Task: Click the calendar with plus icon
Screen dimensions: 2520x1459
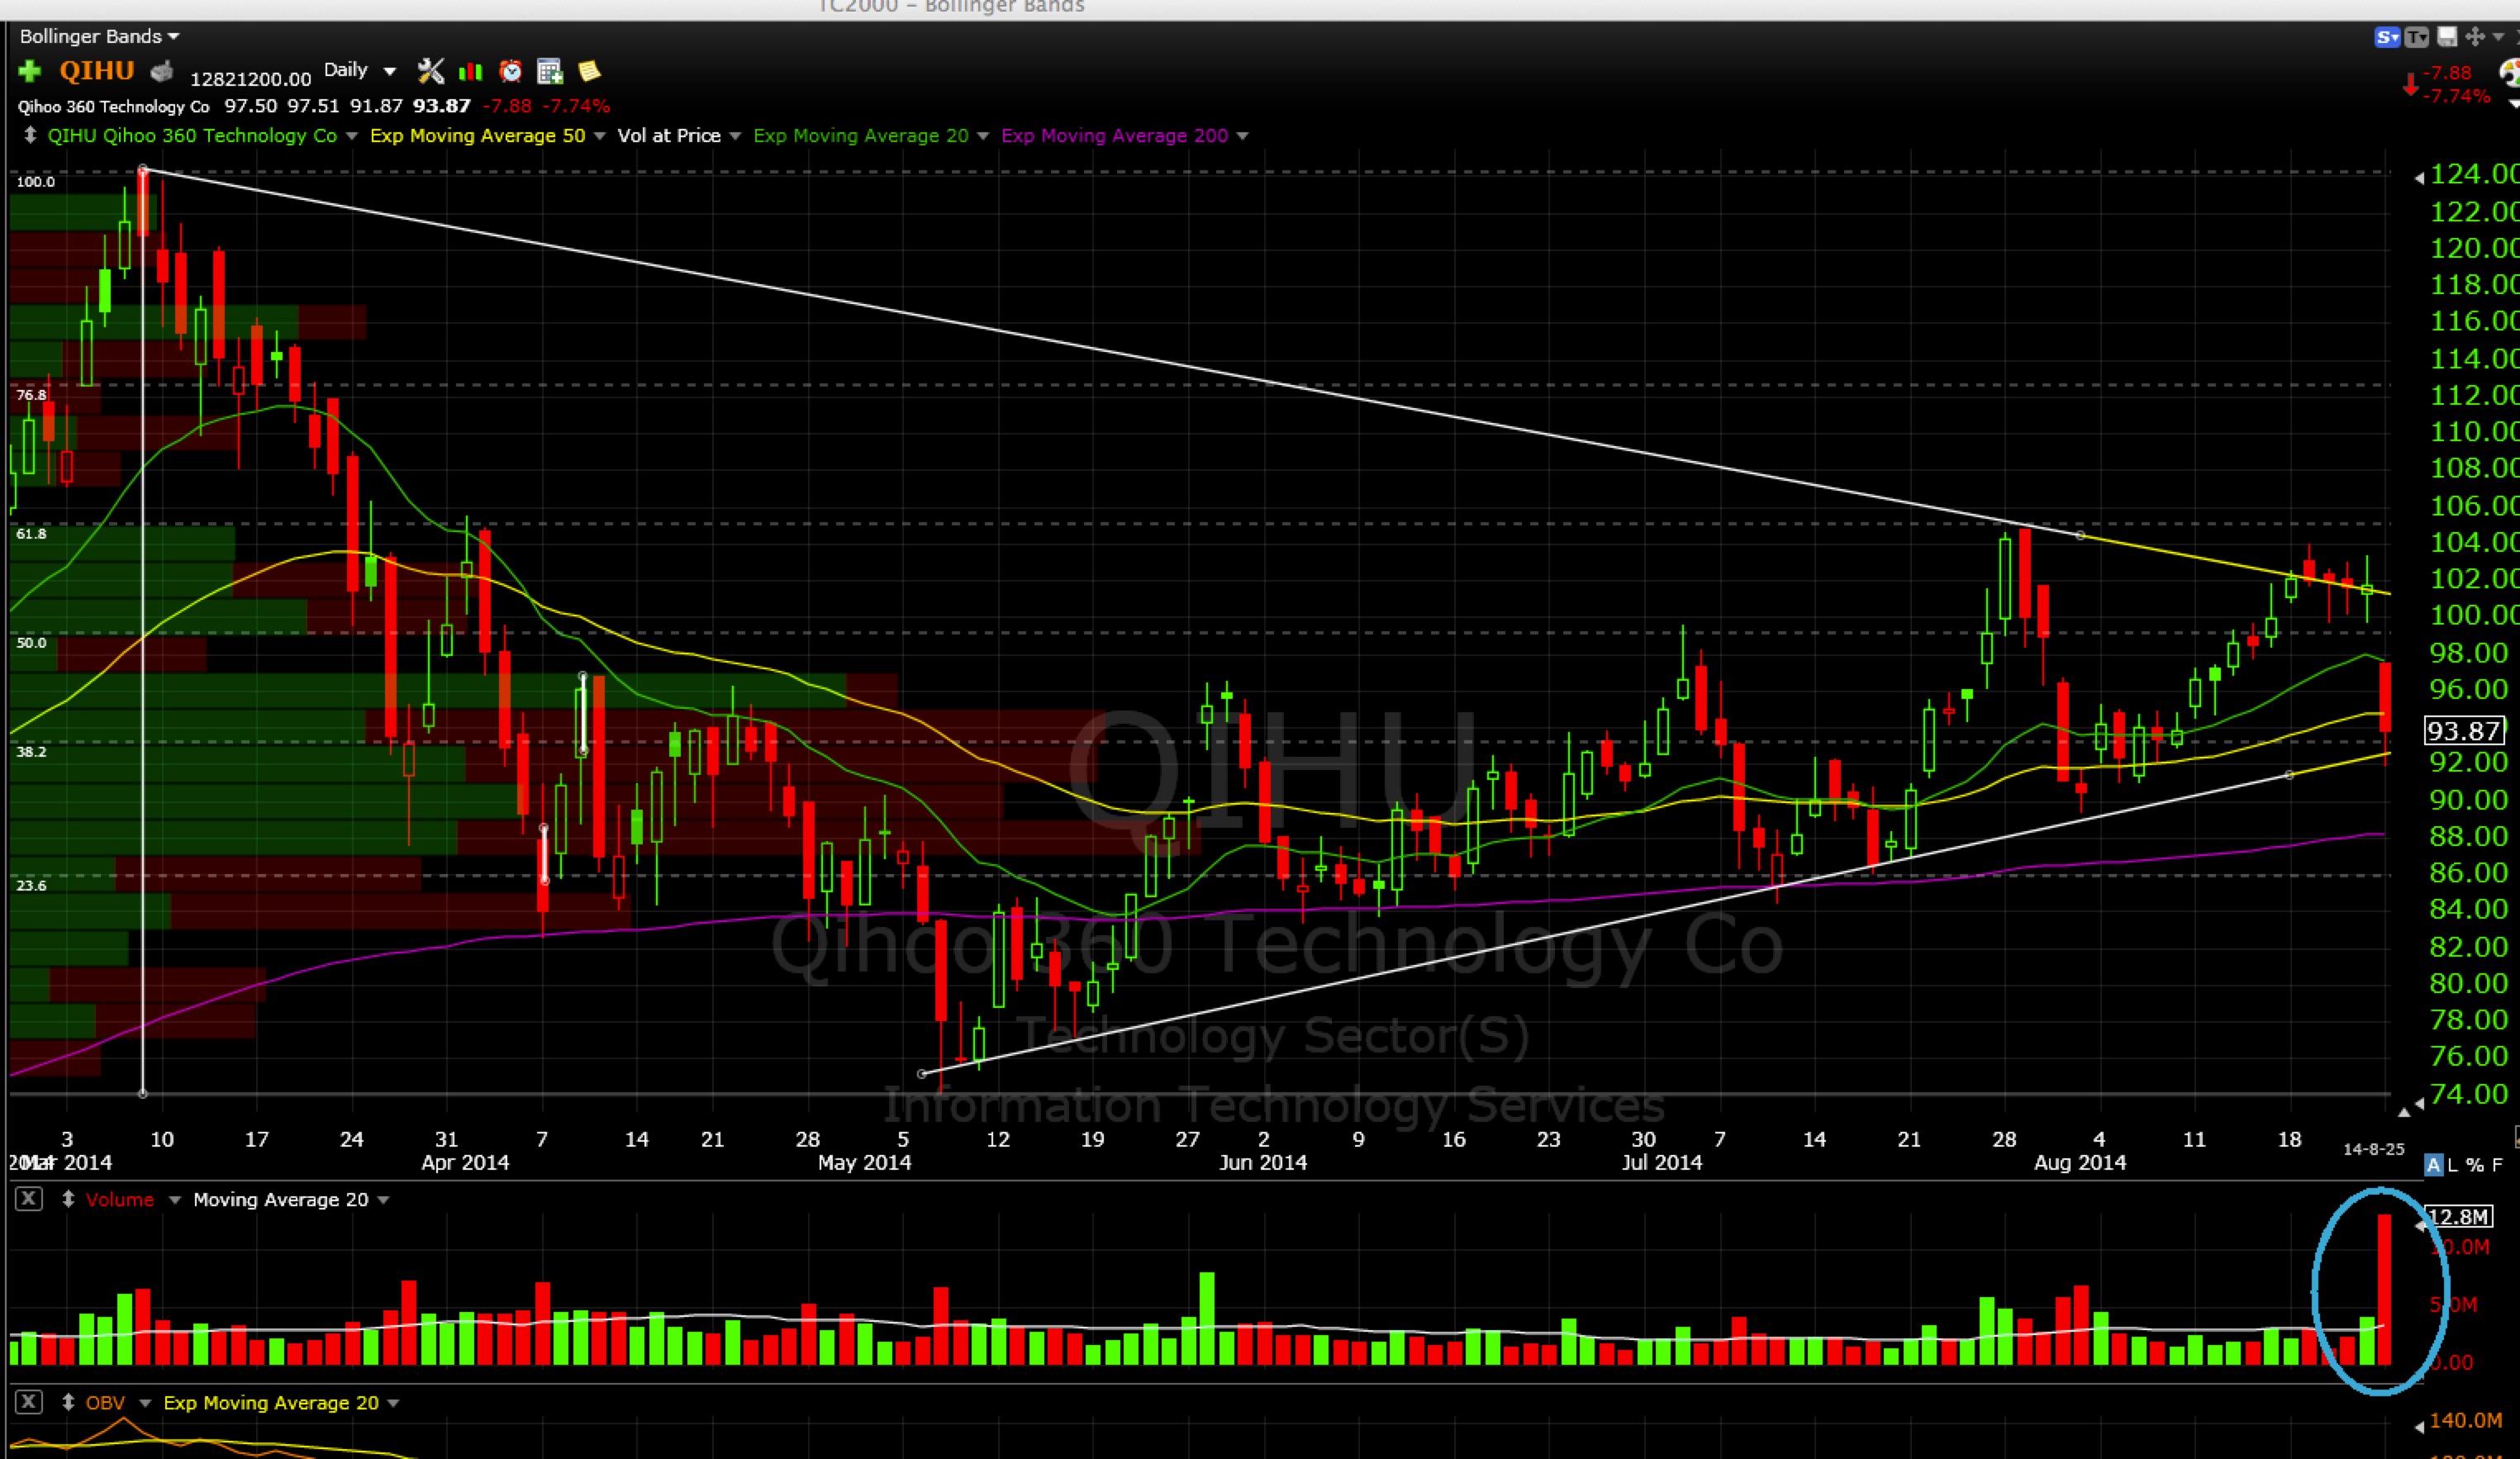Action: pyautogui.click(x=549, y=71)
